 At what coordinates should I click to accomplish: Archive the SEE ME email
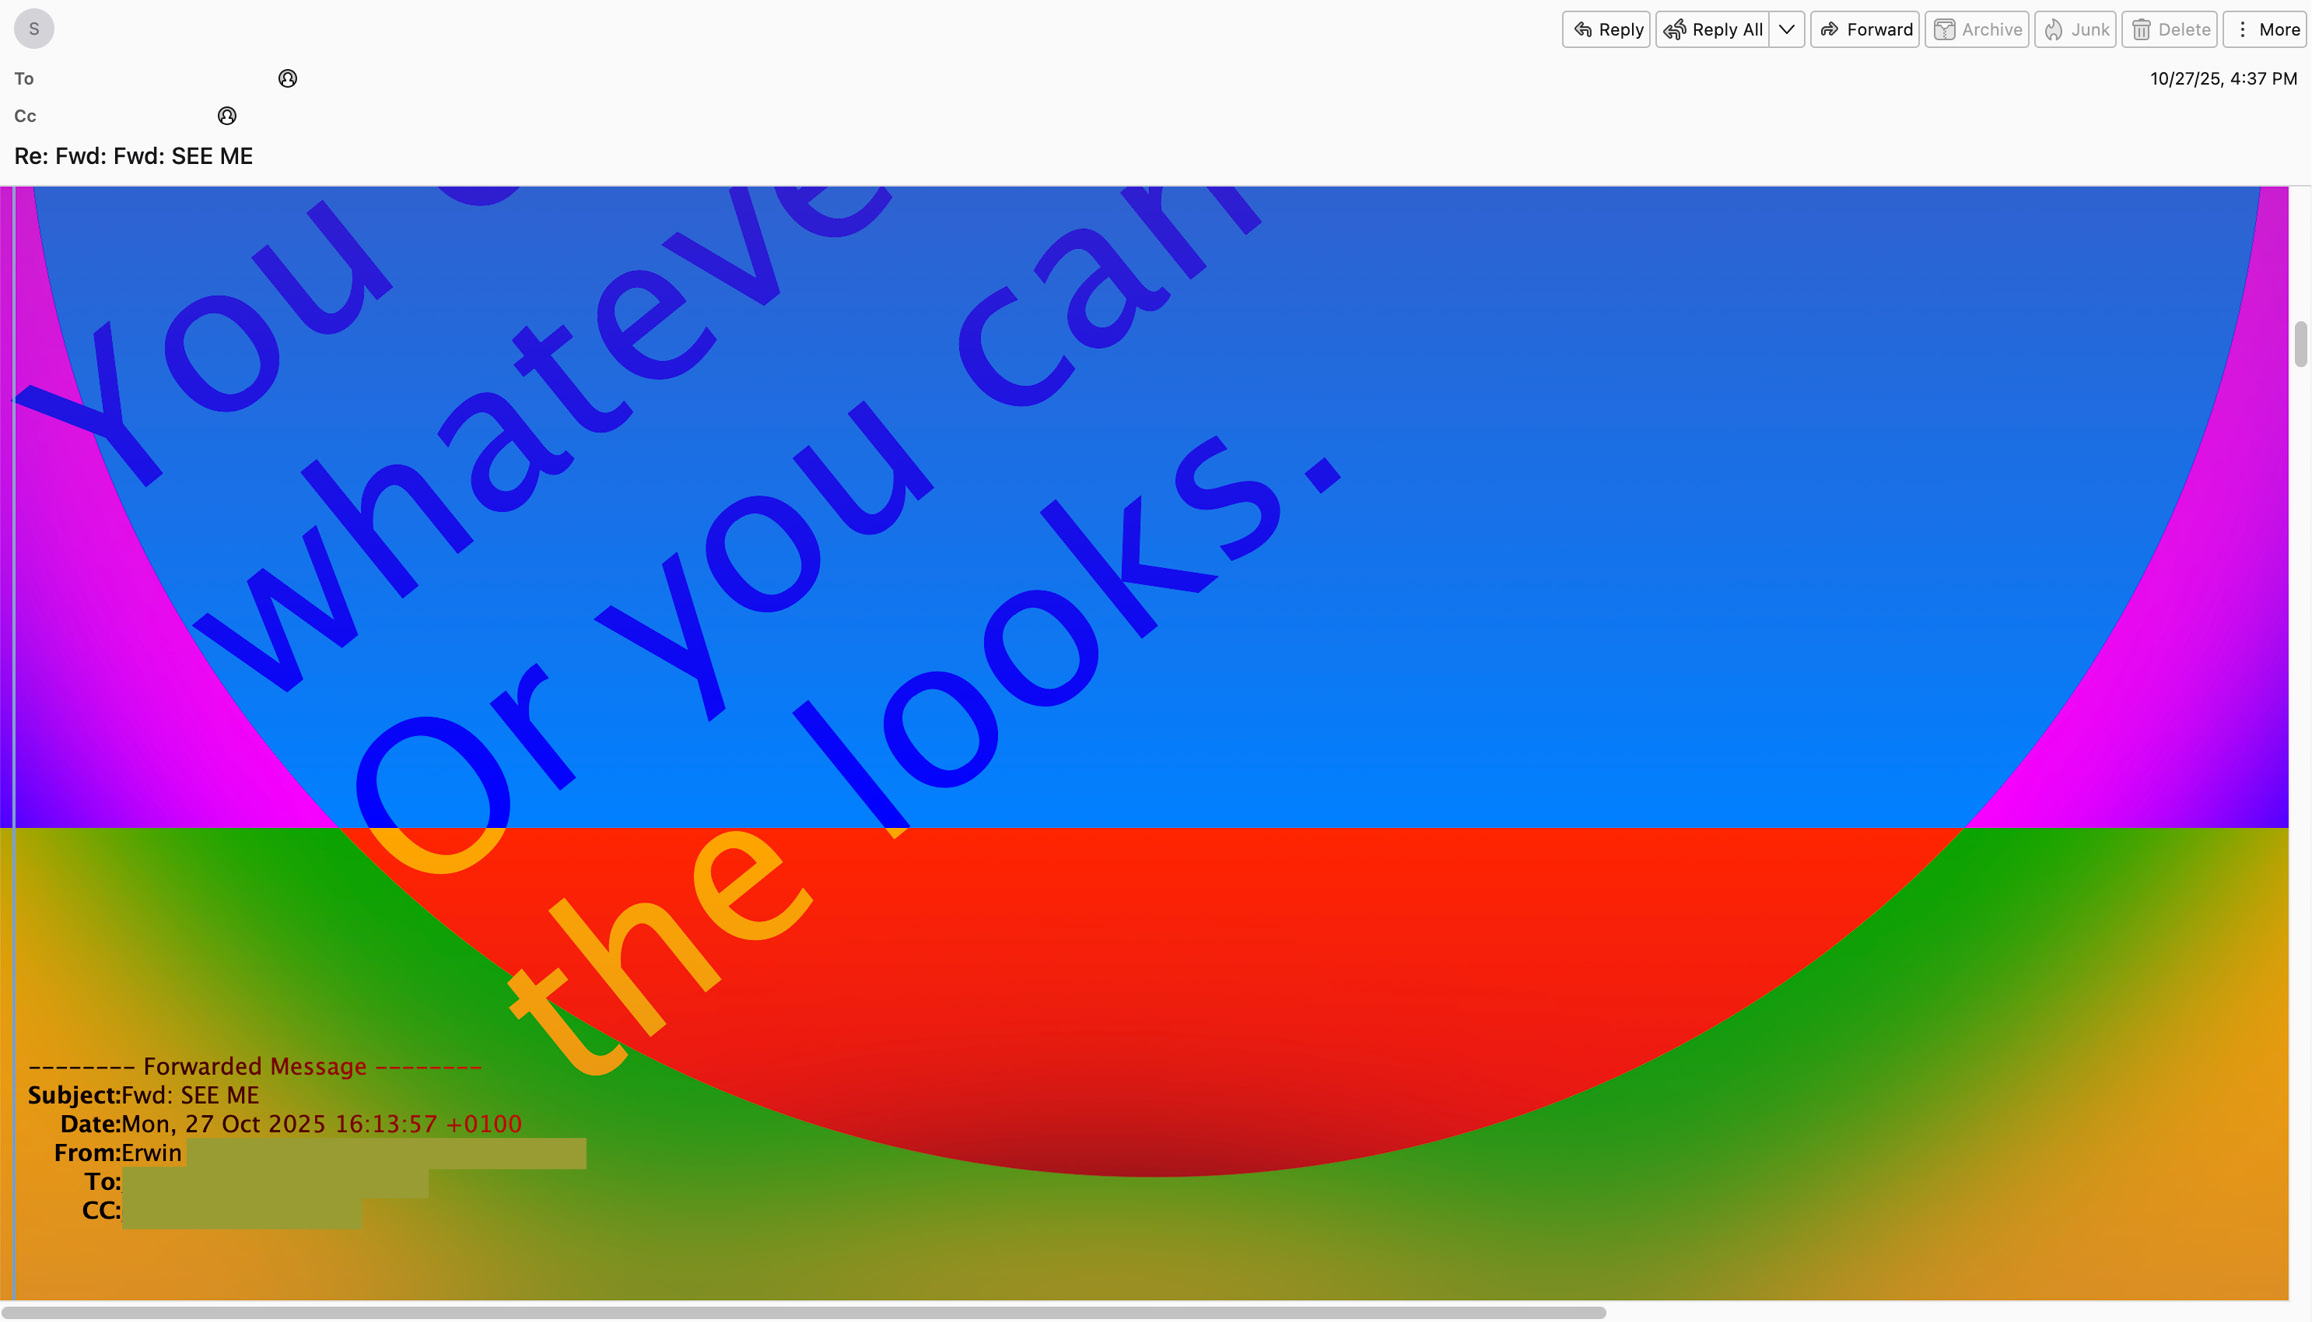click(1976, 29)
